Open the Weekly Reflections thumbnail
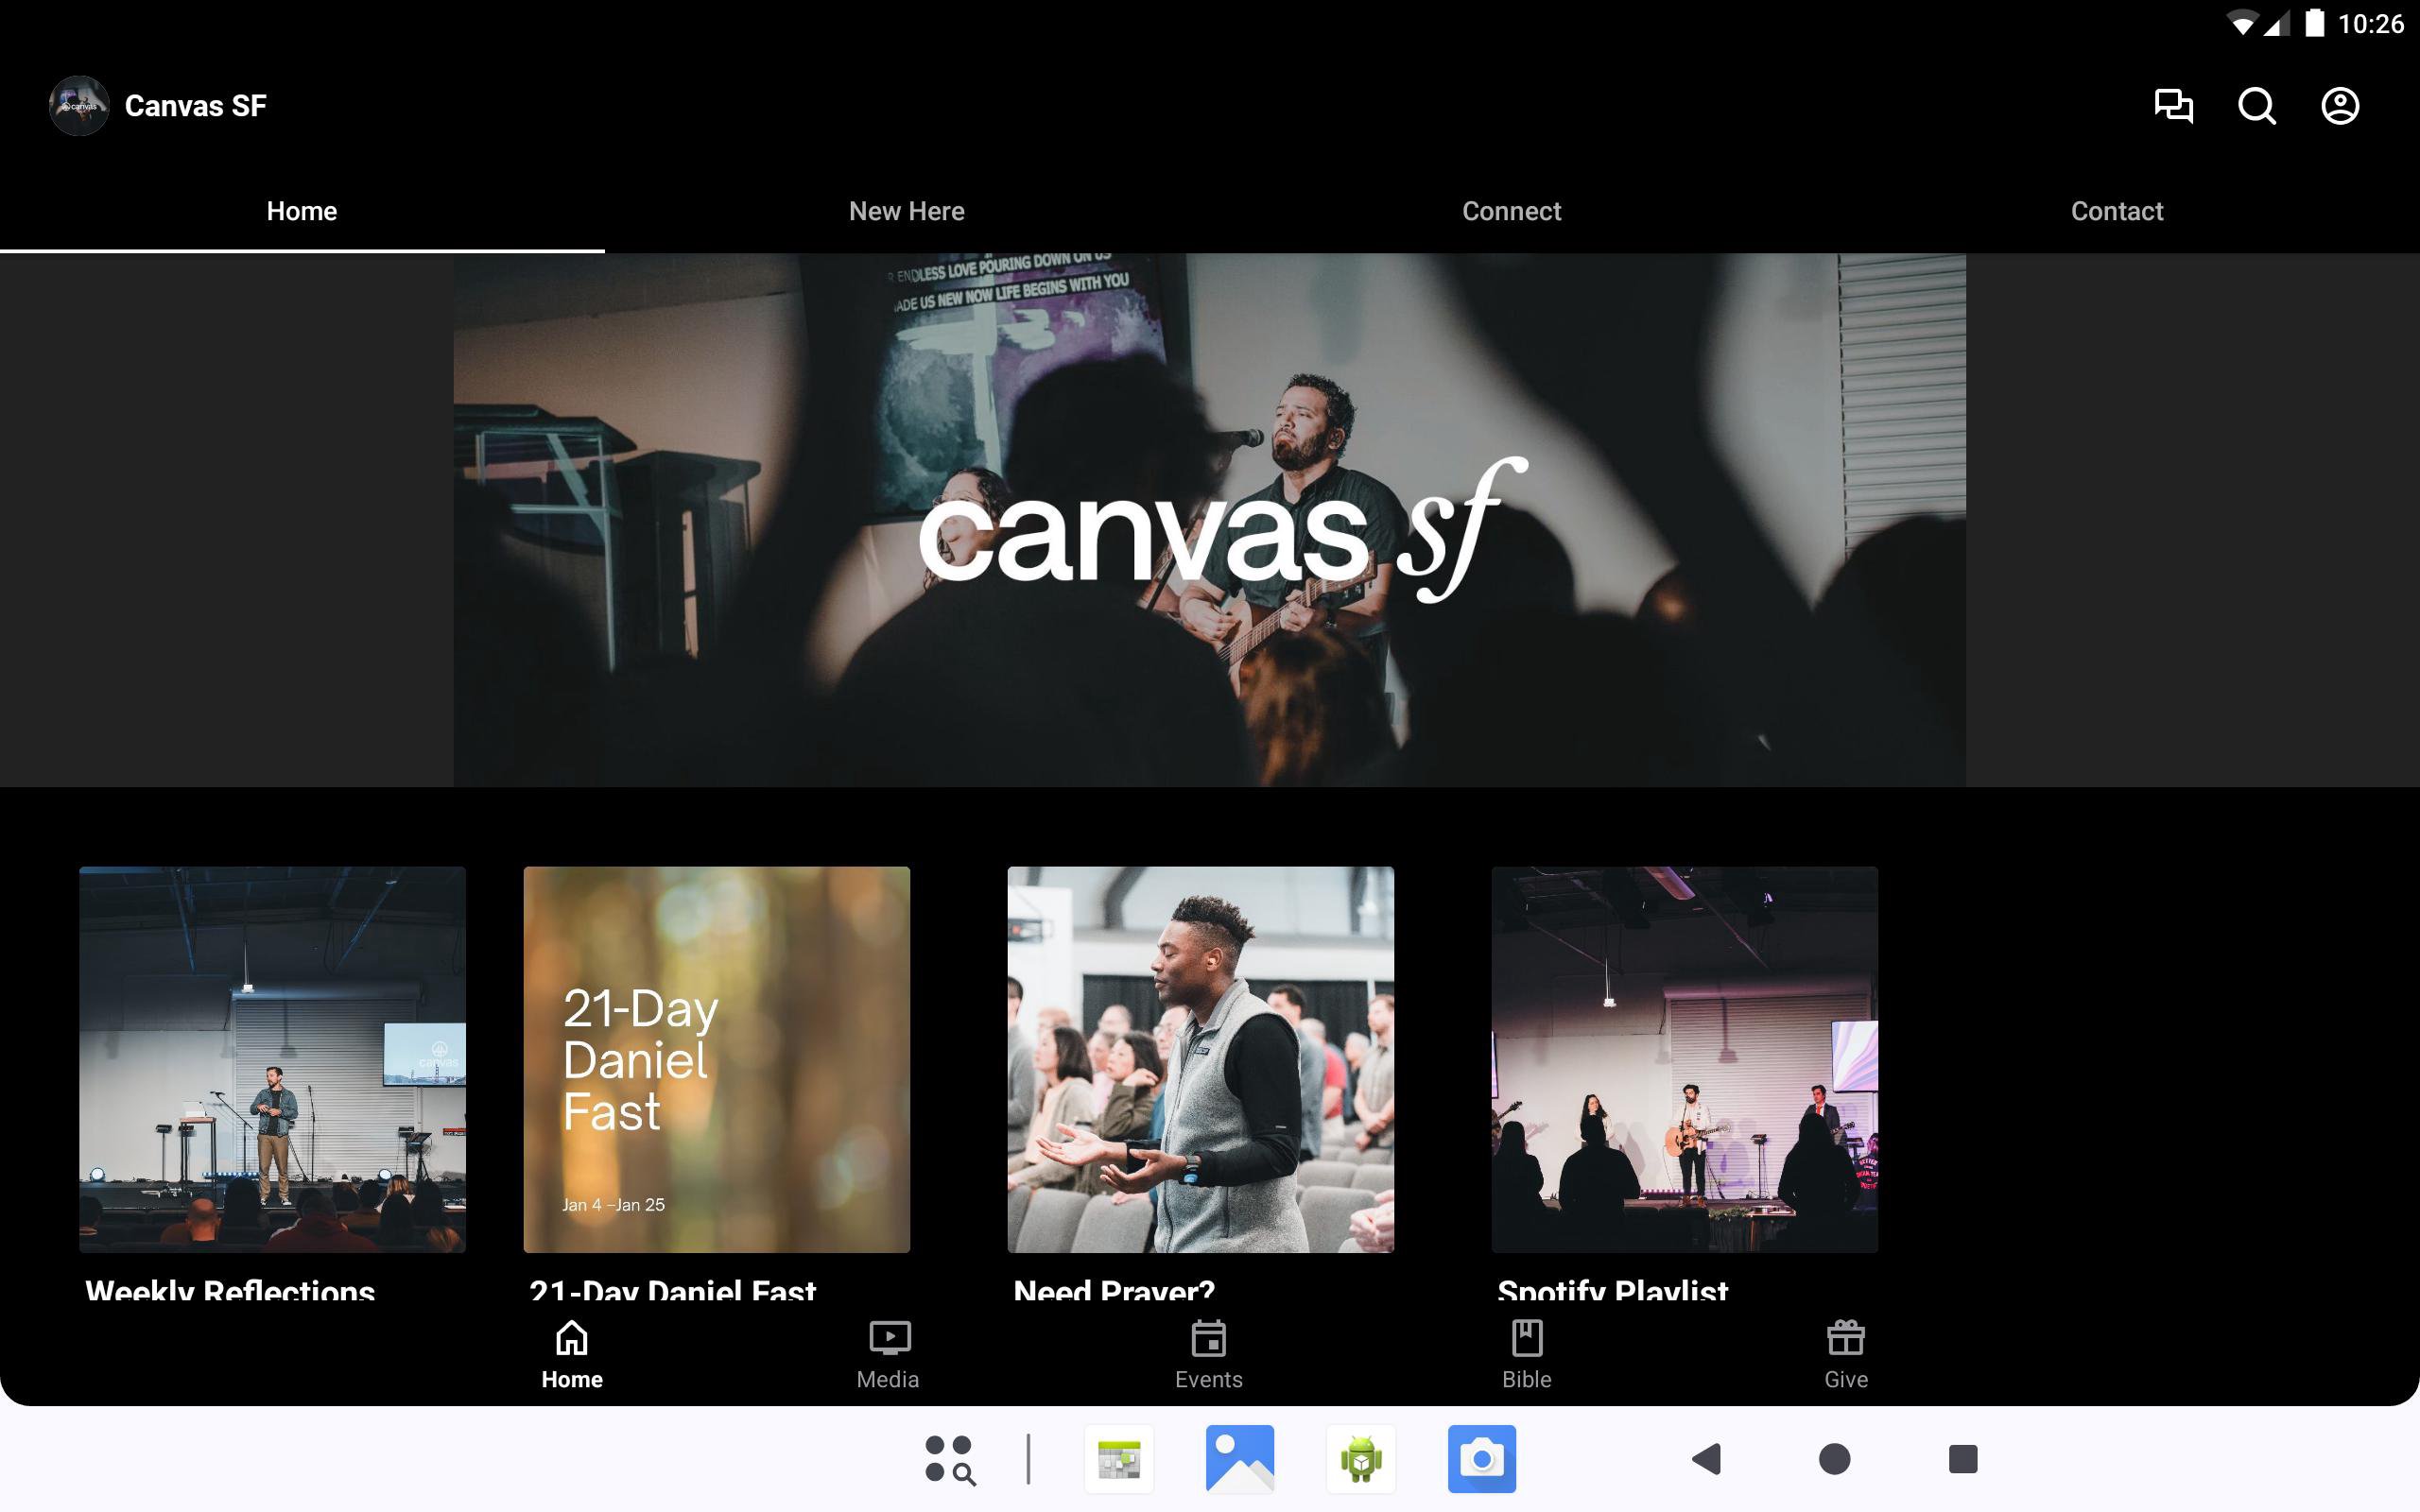The image size is (2420, 1512). 272,1059
